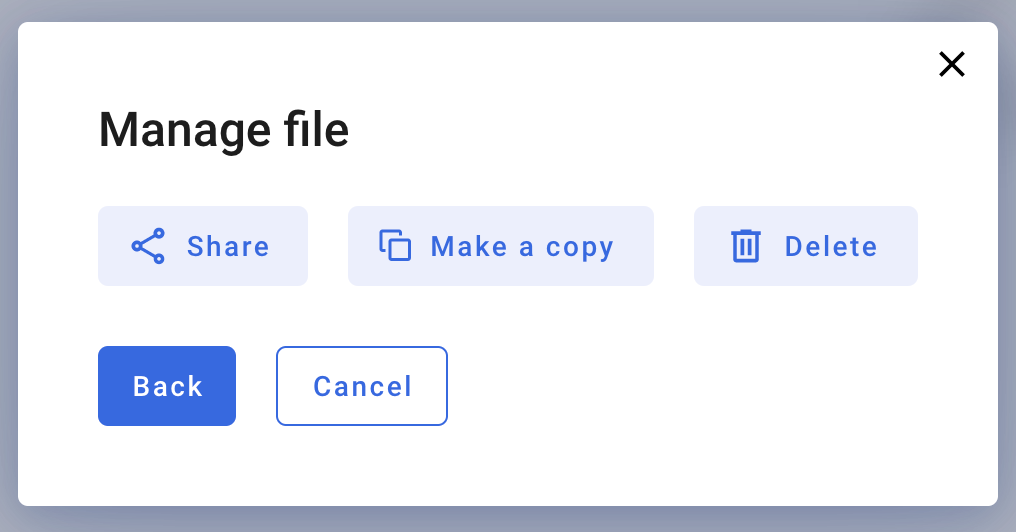Click the trash can icon

(x=746, y=246)
